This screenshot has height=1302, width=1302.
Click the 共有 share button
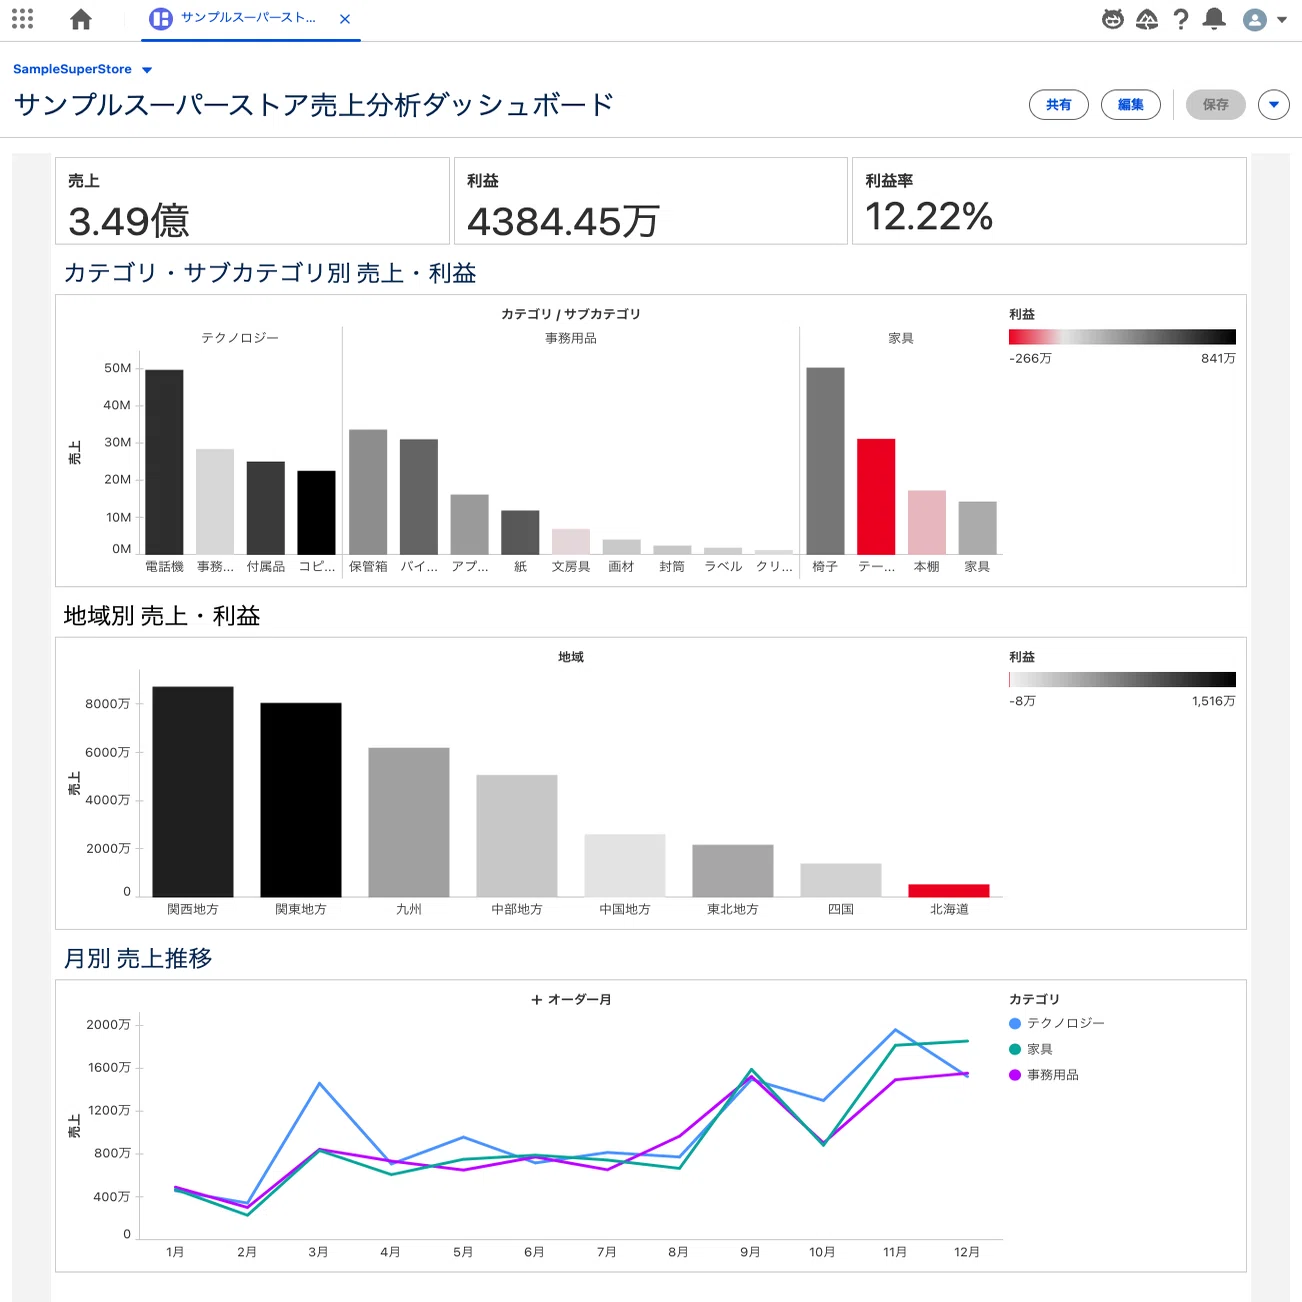click(1059, 105)
